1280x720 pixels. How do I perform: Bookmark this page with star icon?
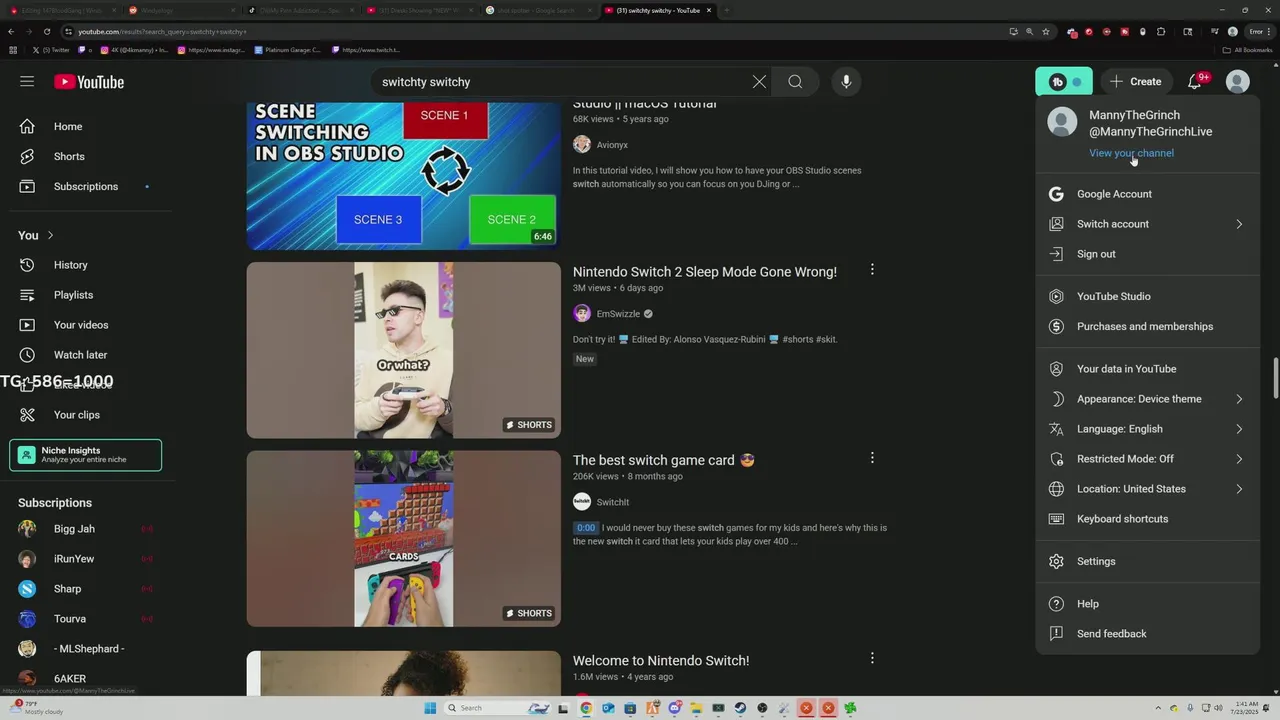coord(1046,31)
